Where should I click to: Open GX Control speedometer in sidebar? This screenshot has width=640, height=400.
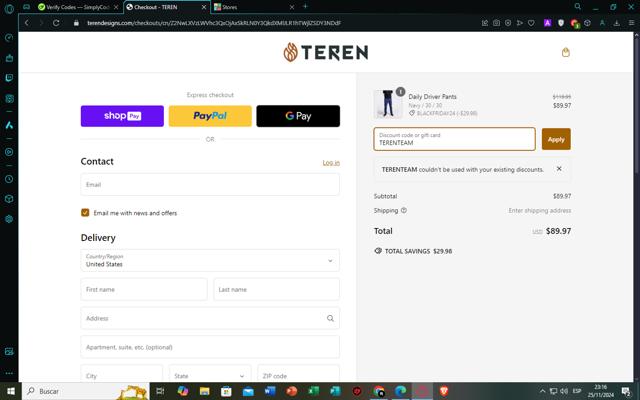coord(9,38)
